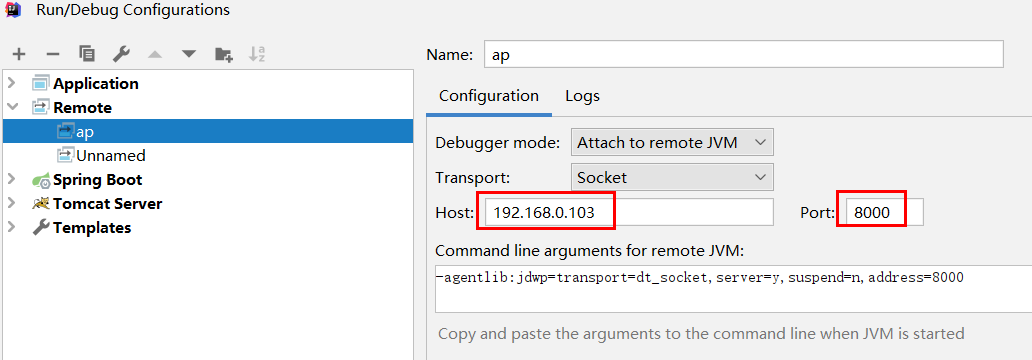1032x360 pixels.
Task: Add a new configuration with plus icon
Action: point(20,54)
